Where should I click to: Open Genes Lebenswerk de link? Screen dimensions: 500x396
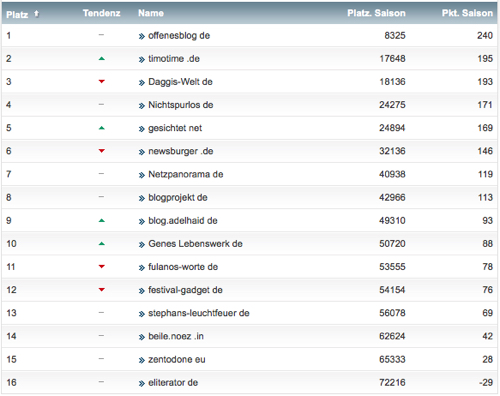195,243
